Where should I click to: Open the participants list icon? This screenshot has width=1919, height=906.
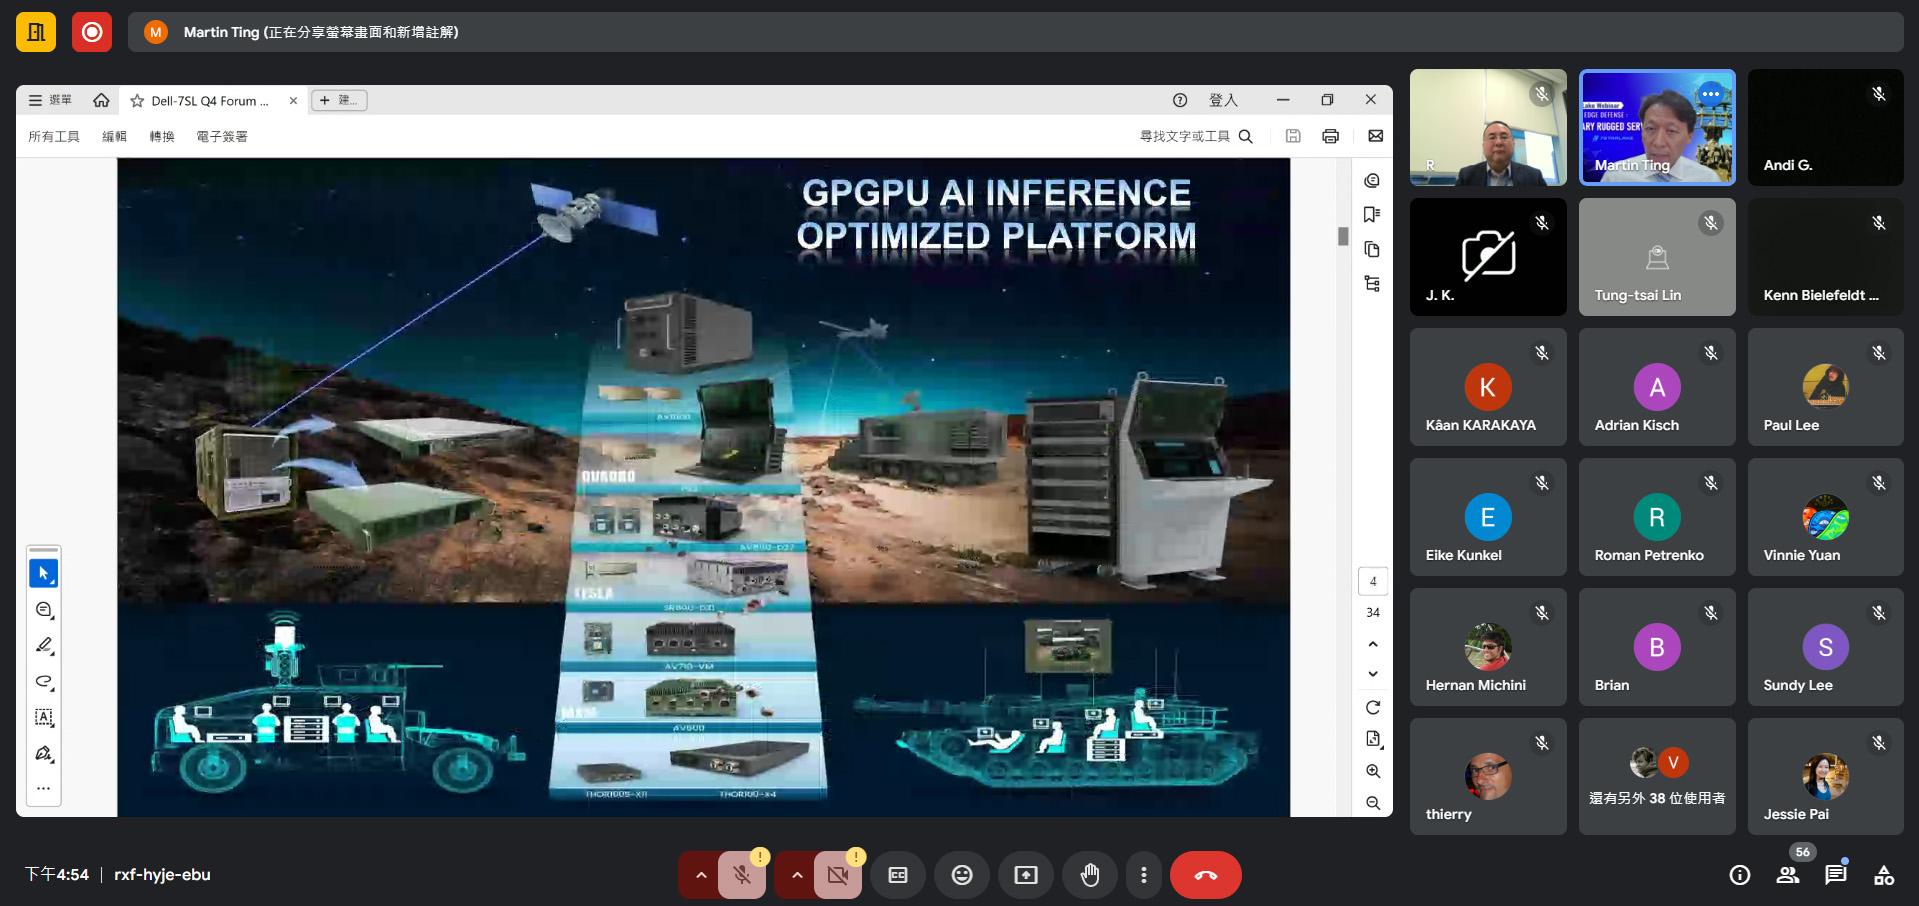pos(1787,875)
